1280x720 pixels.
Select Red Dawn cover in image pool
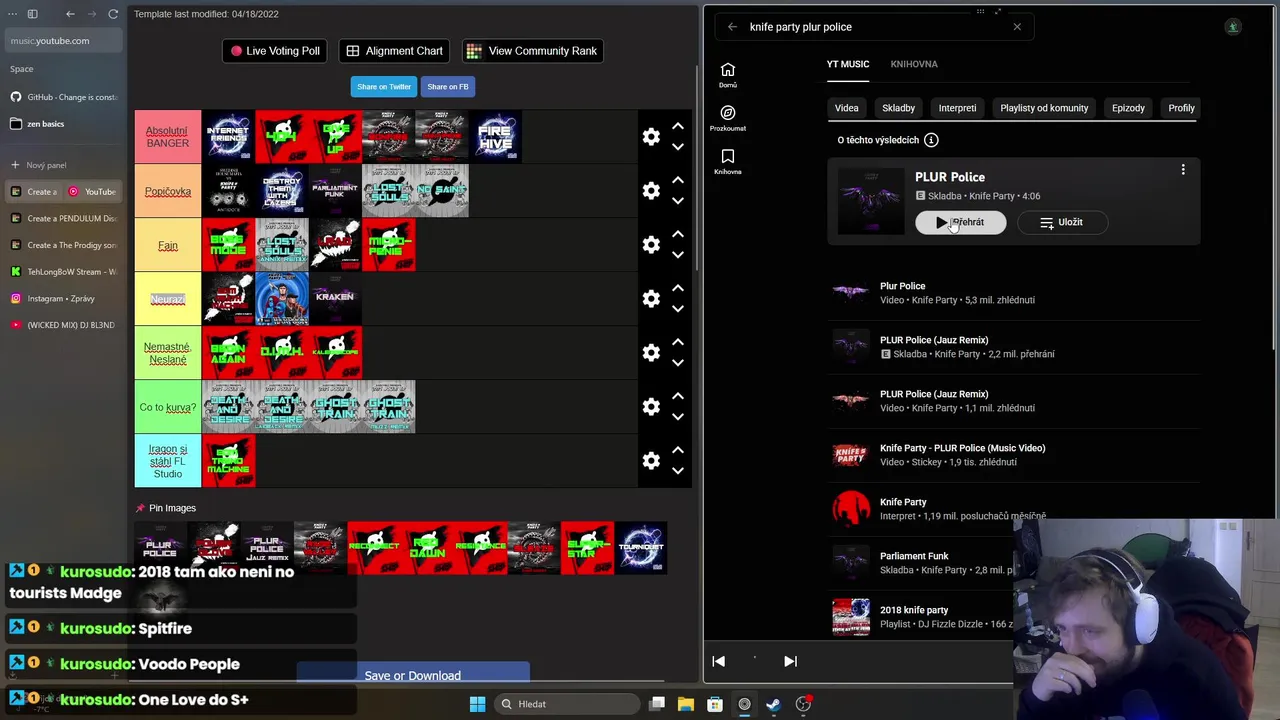[427, 547]
